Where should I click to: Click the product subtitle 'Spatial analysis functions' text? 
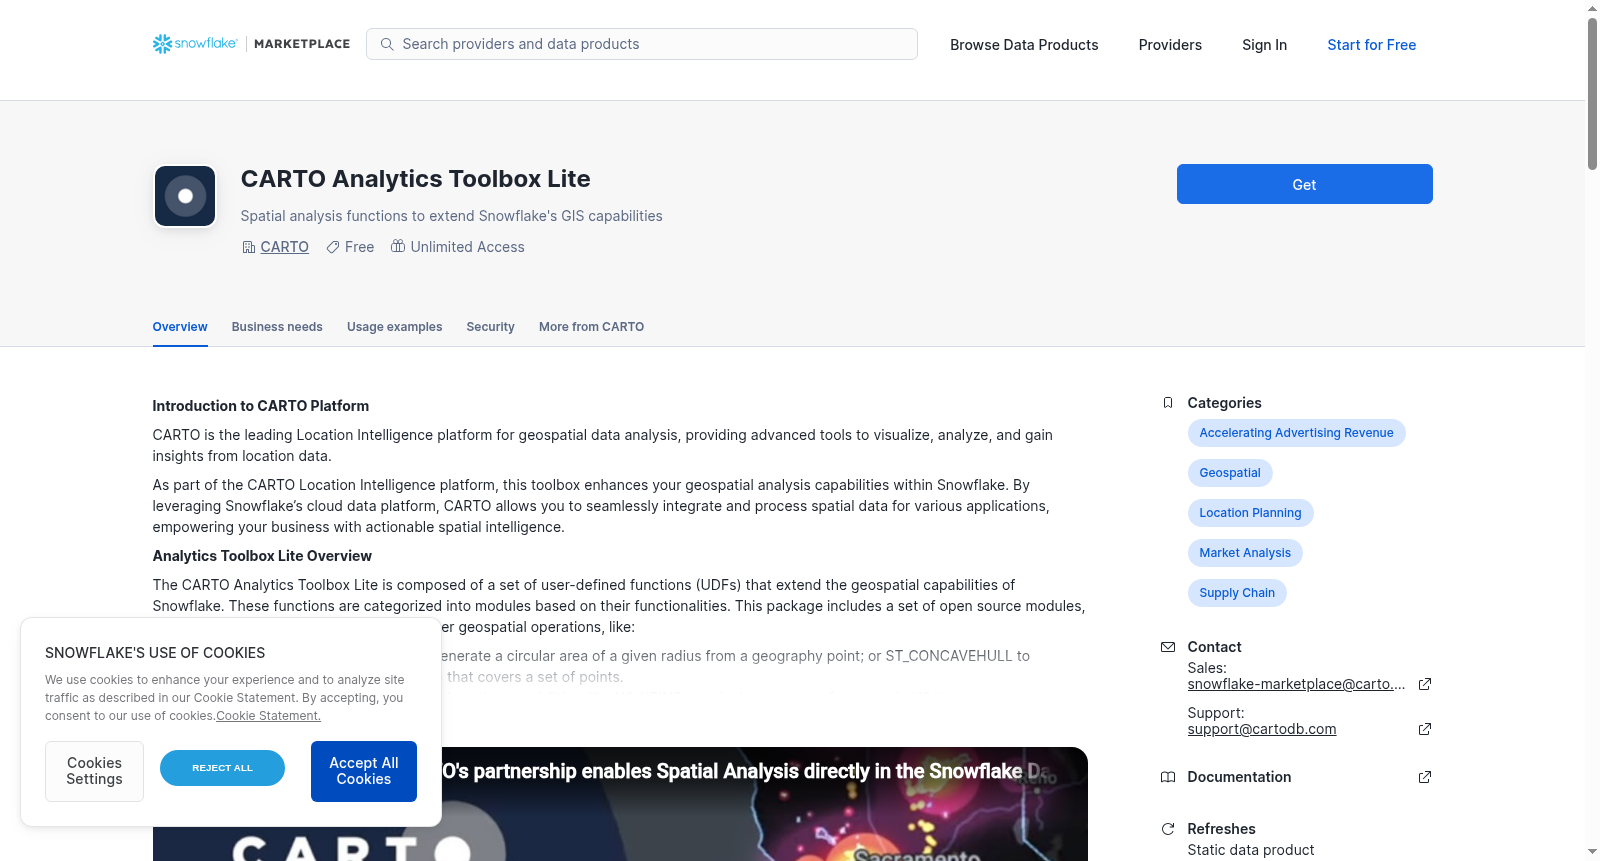pyautogui.click(x=452, y=216)
